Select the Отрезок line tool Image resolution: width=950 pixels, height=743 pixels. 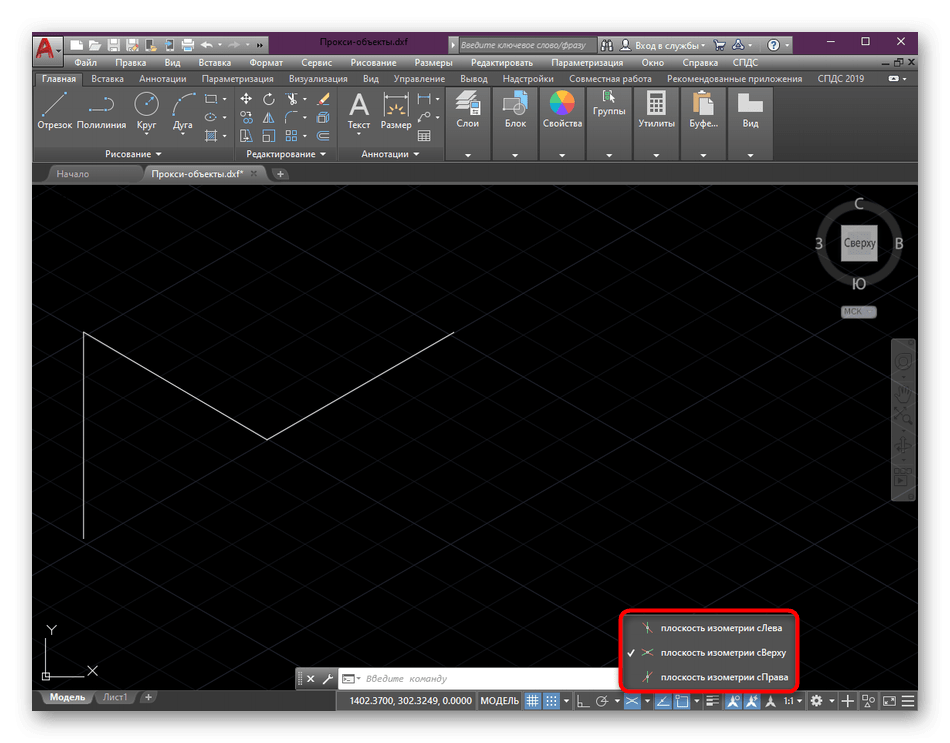click(54, 110)
